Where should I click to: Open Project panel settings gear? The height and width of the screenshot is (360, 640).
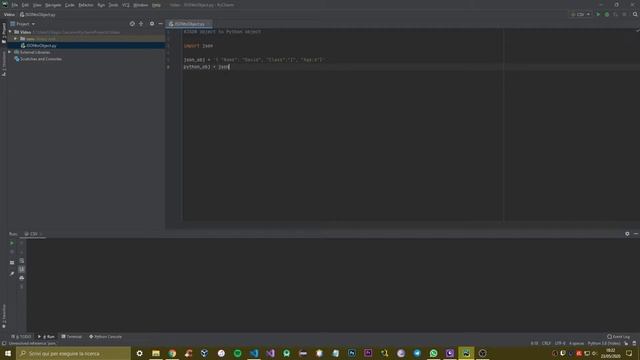(x=152, y=24)
